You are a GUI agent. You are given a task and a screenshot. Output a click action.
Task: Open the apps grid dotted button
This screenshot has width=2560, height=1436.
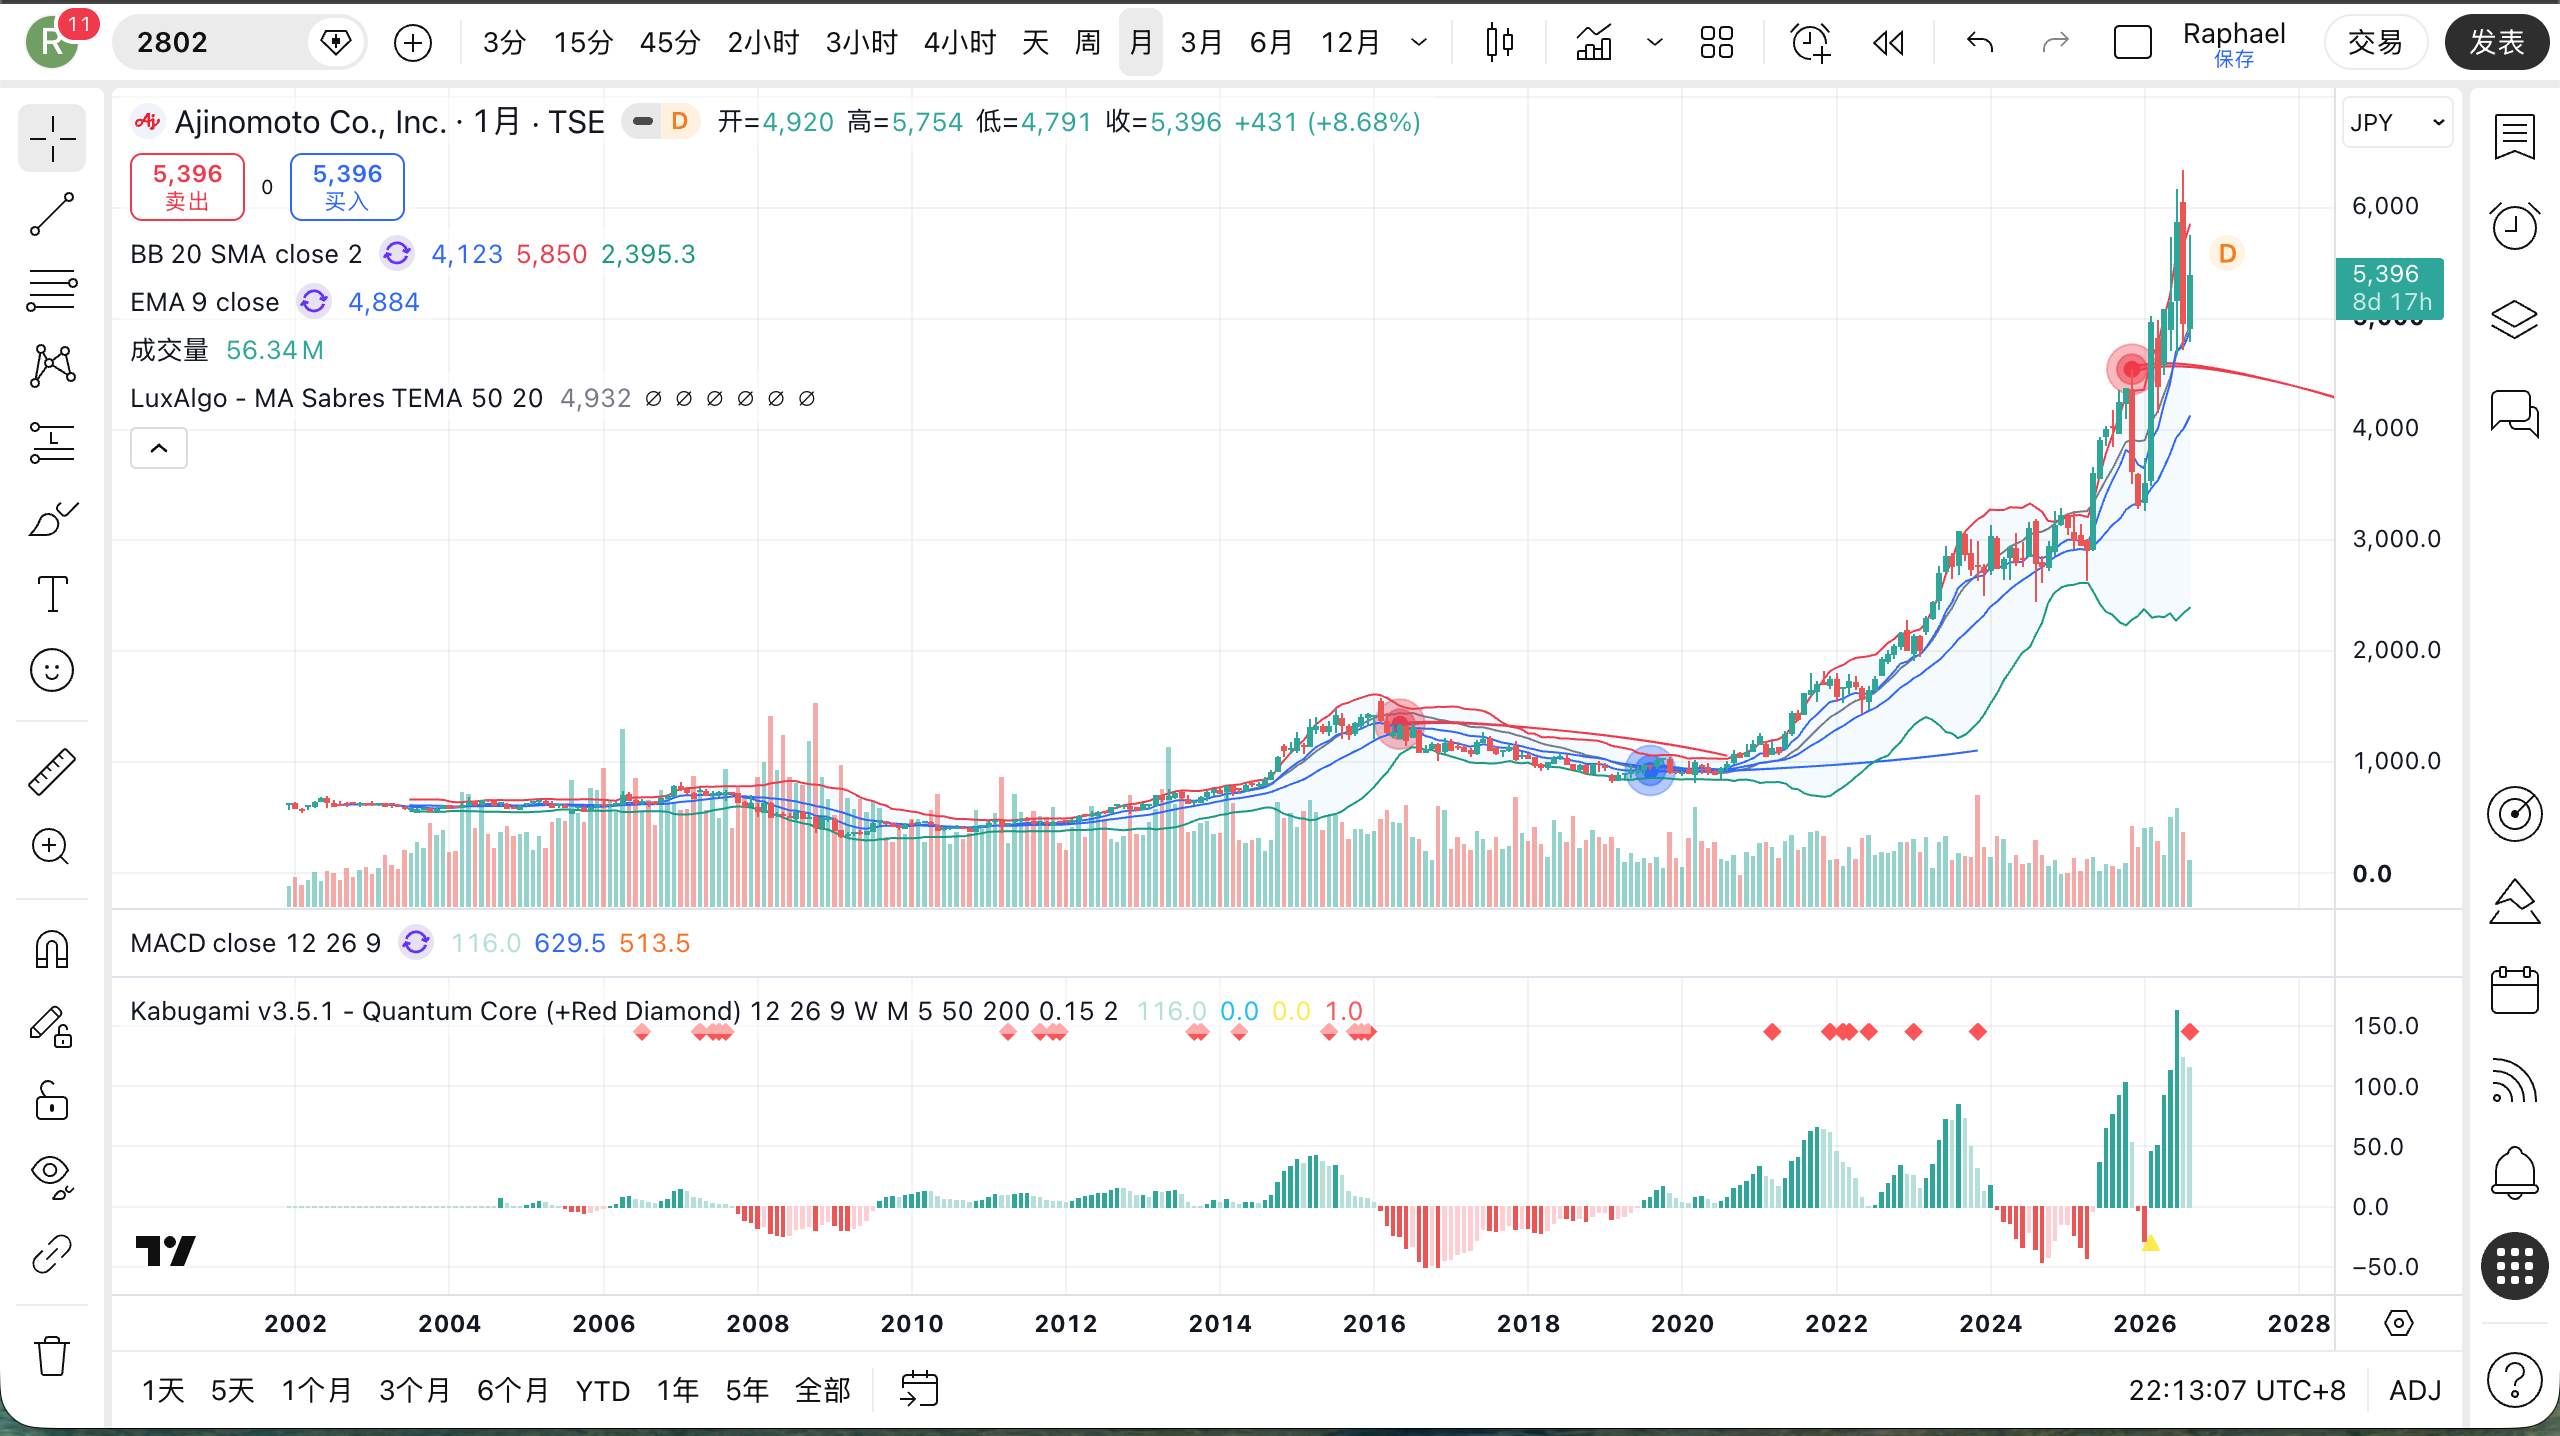click(x=2514, y=1266)
